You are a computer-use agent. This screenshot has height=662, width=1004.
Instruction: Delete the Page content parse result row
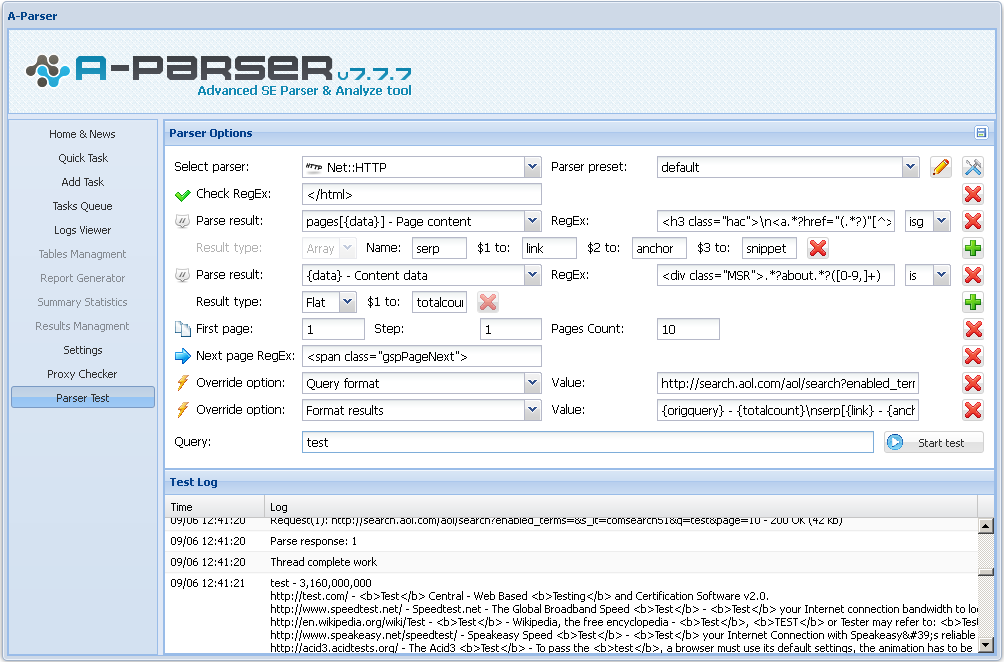[973, 221]
